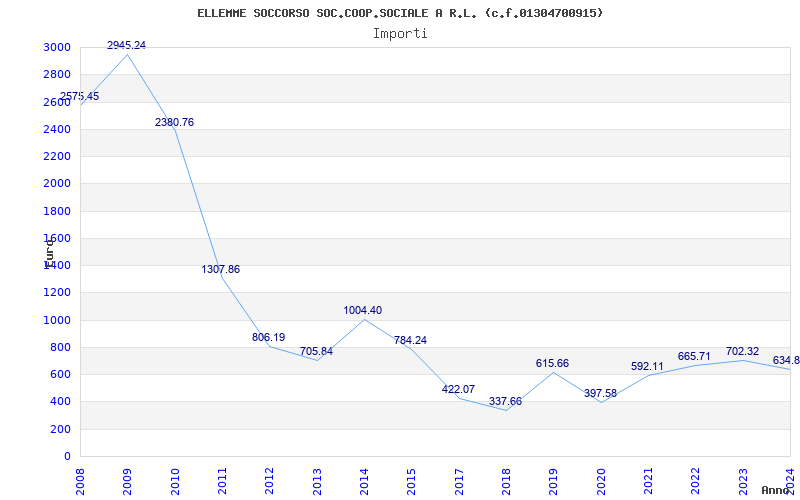Select the 806.19 data label

click(x=268, y=337)
